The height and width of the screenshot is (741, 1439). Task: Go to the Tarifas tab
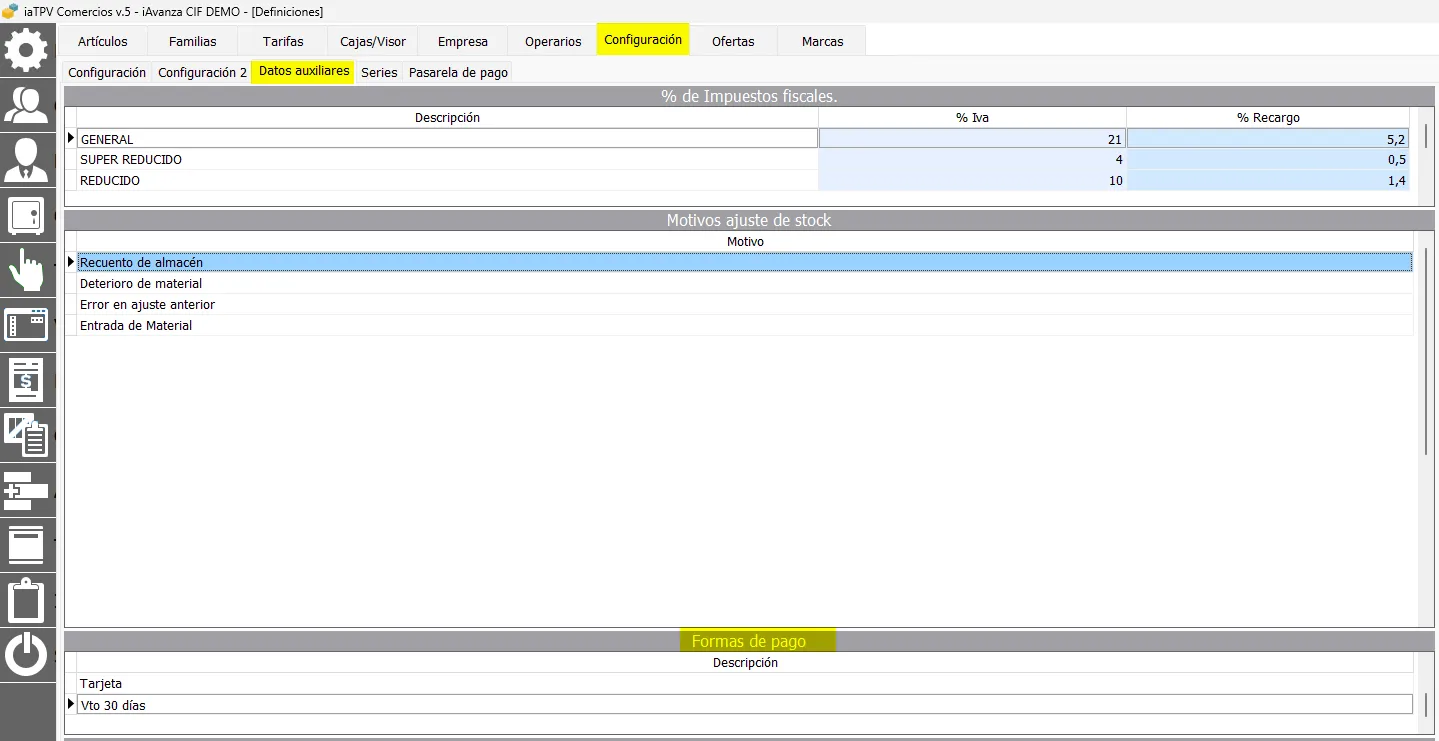(x=283, y=41)
